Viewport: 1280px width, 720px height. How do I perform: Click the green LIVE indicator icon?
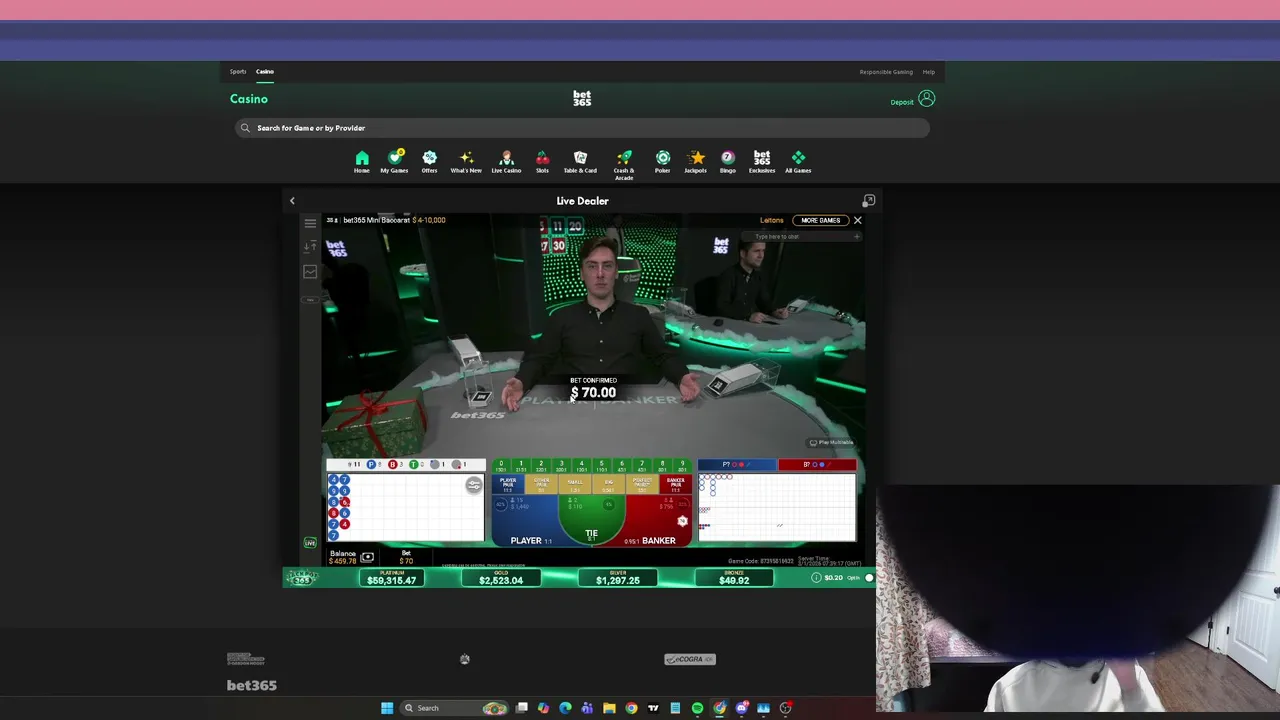[x=310, y=543]
